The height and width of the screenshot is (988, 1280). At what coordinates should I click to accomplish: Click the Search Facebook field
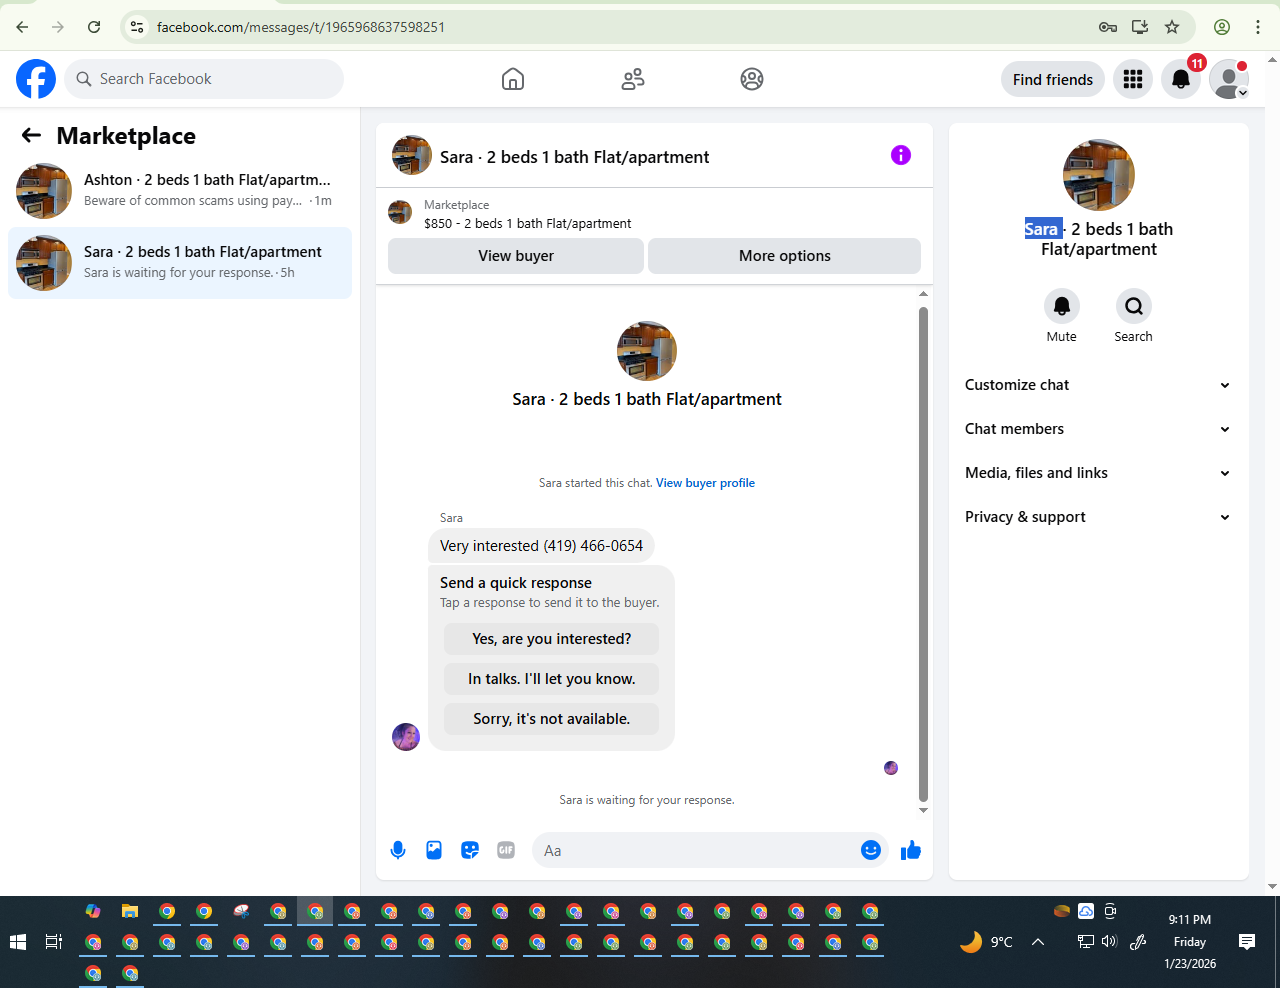tap(204, 79)
